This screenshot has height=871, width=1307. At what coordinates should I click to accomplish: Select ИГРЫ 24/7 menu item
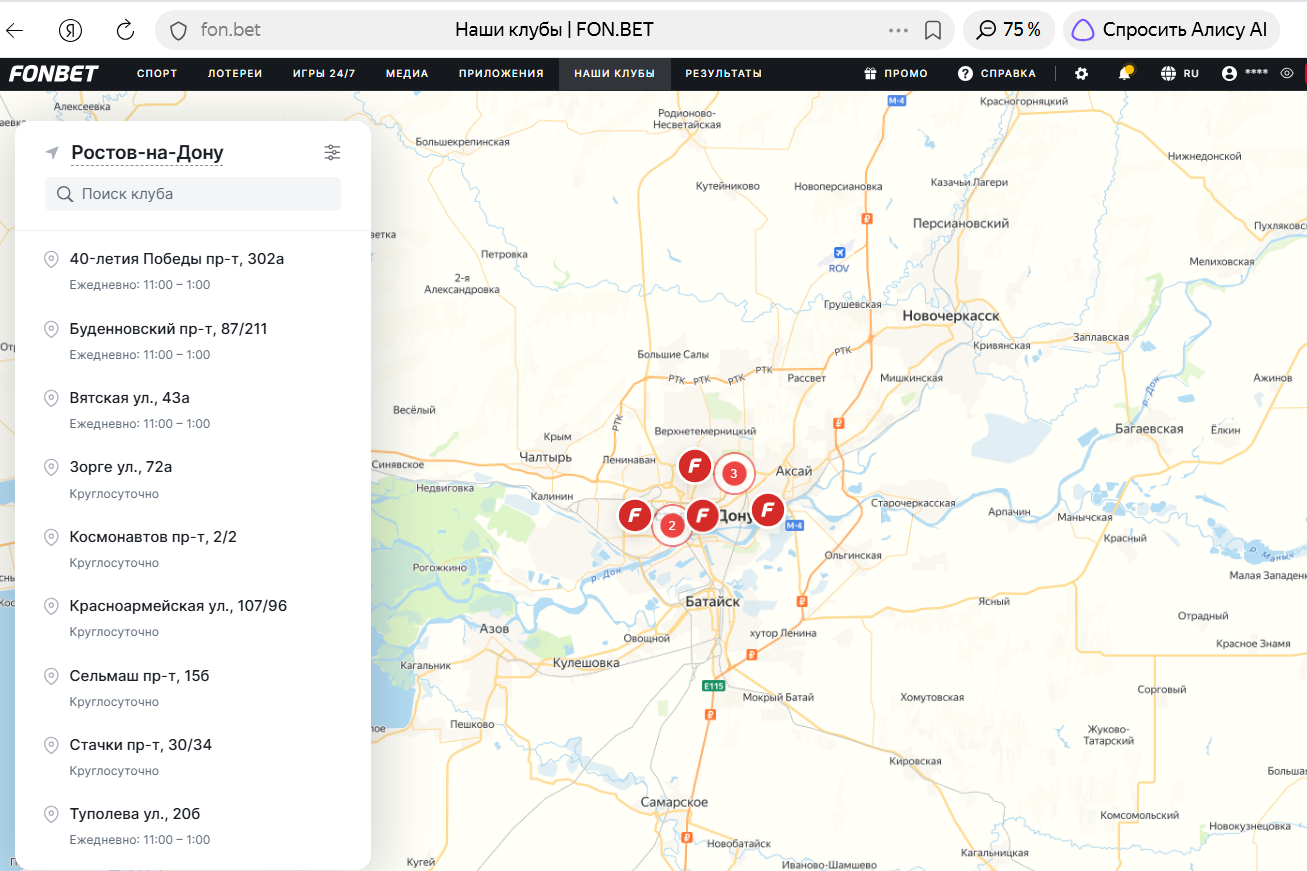click(x=324, y=73)
